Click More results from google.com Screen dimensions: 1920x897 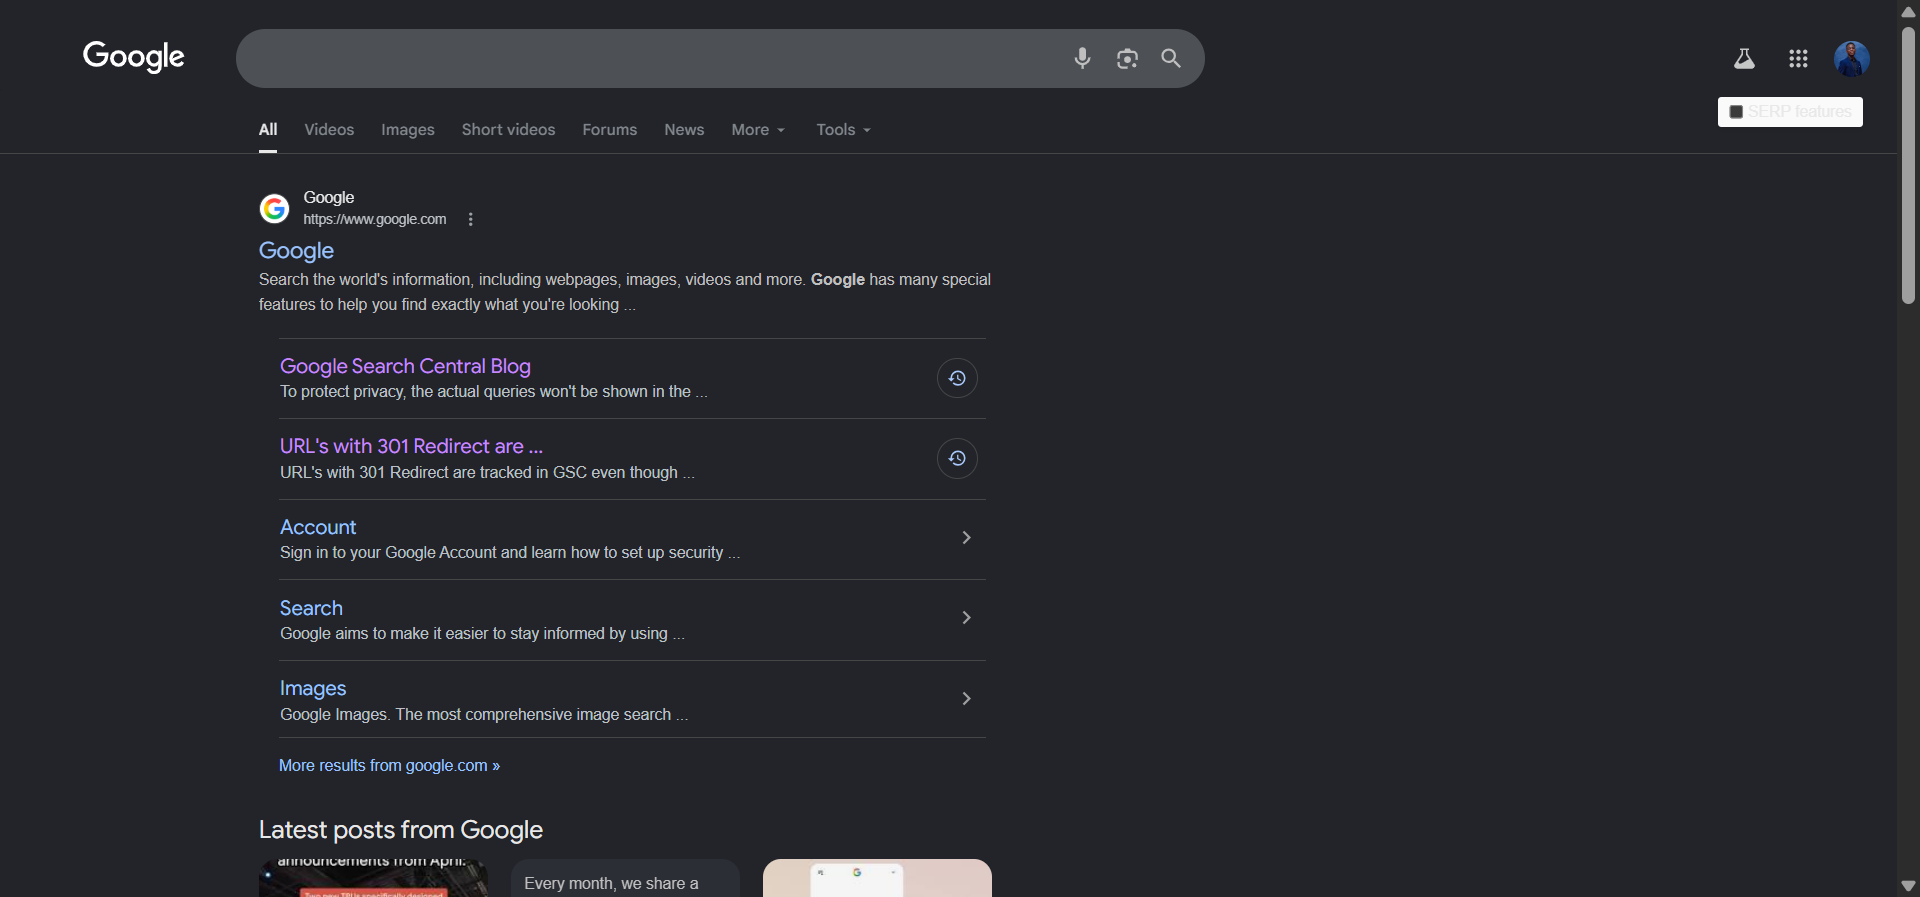tap(389, 766)
